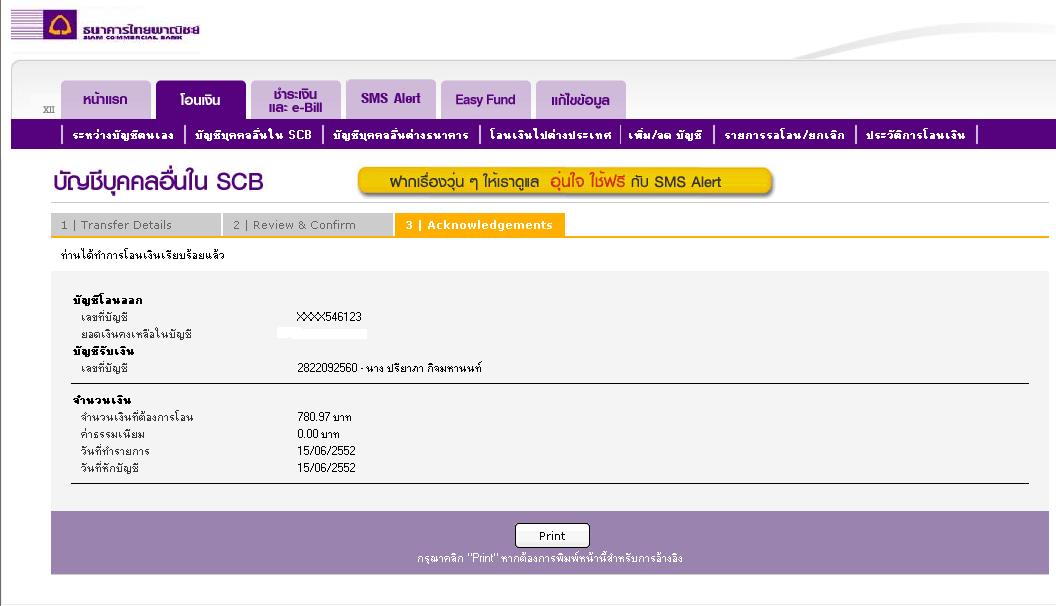
Task: Click the source account number XXXX546123
Action: (x=329, y=317)
